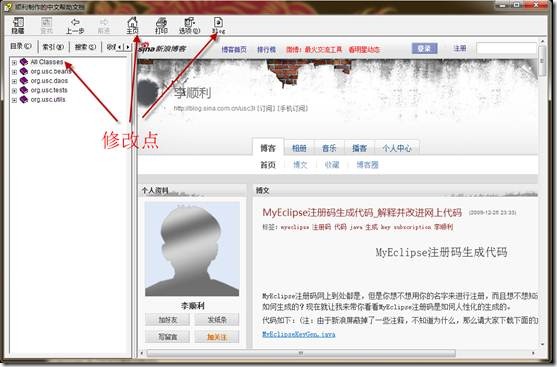Expand the org.usc.daos tree node
557x367 pixels.
(x=14, y=81)
